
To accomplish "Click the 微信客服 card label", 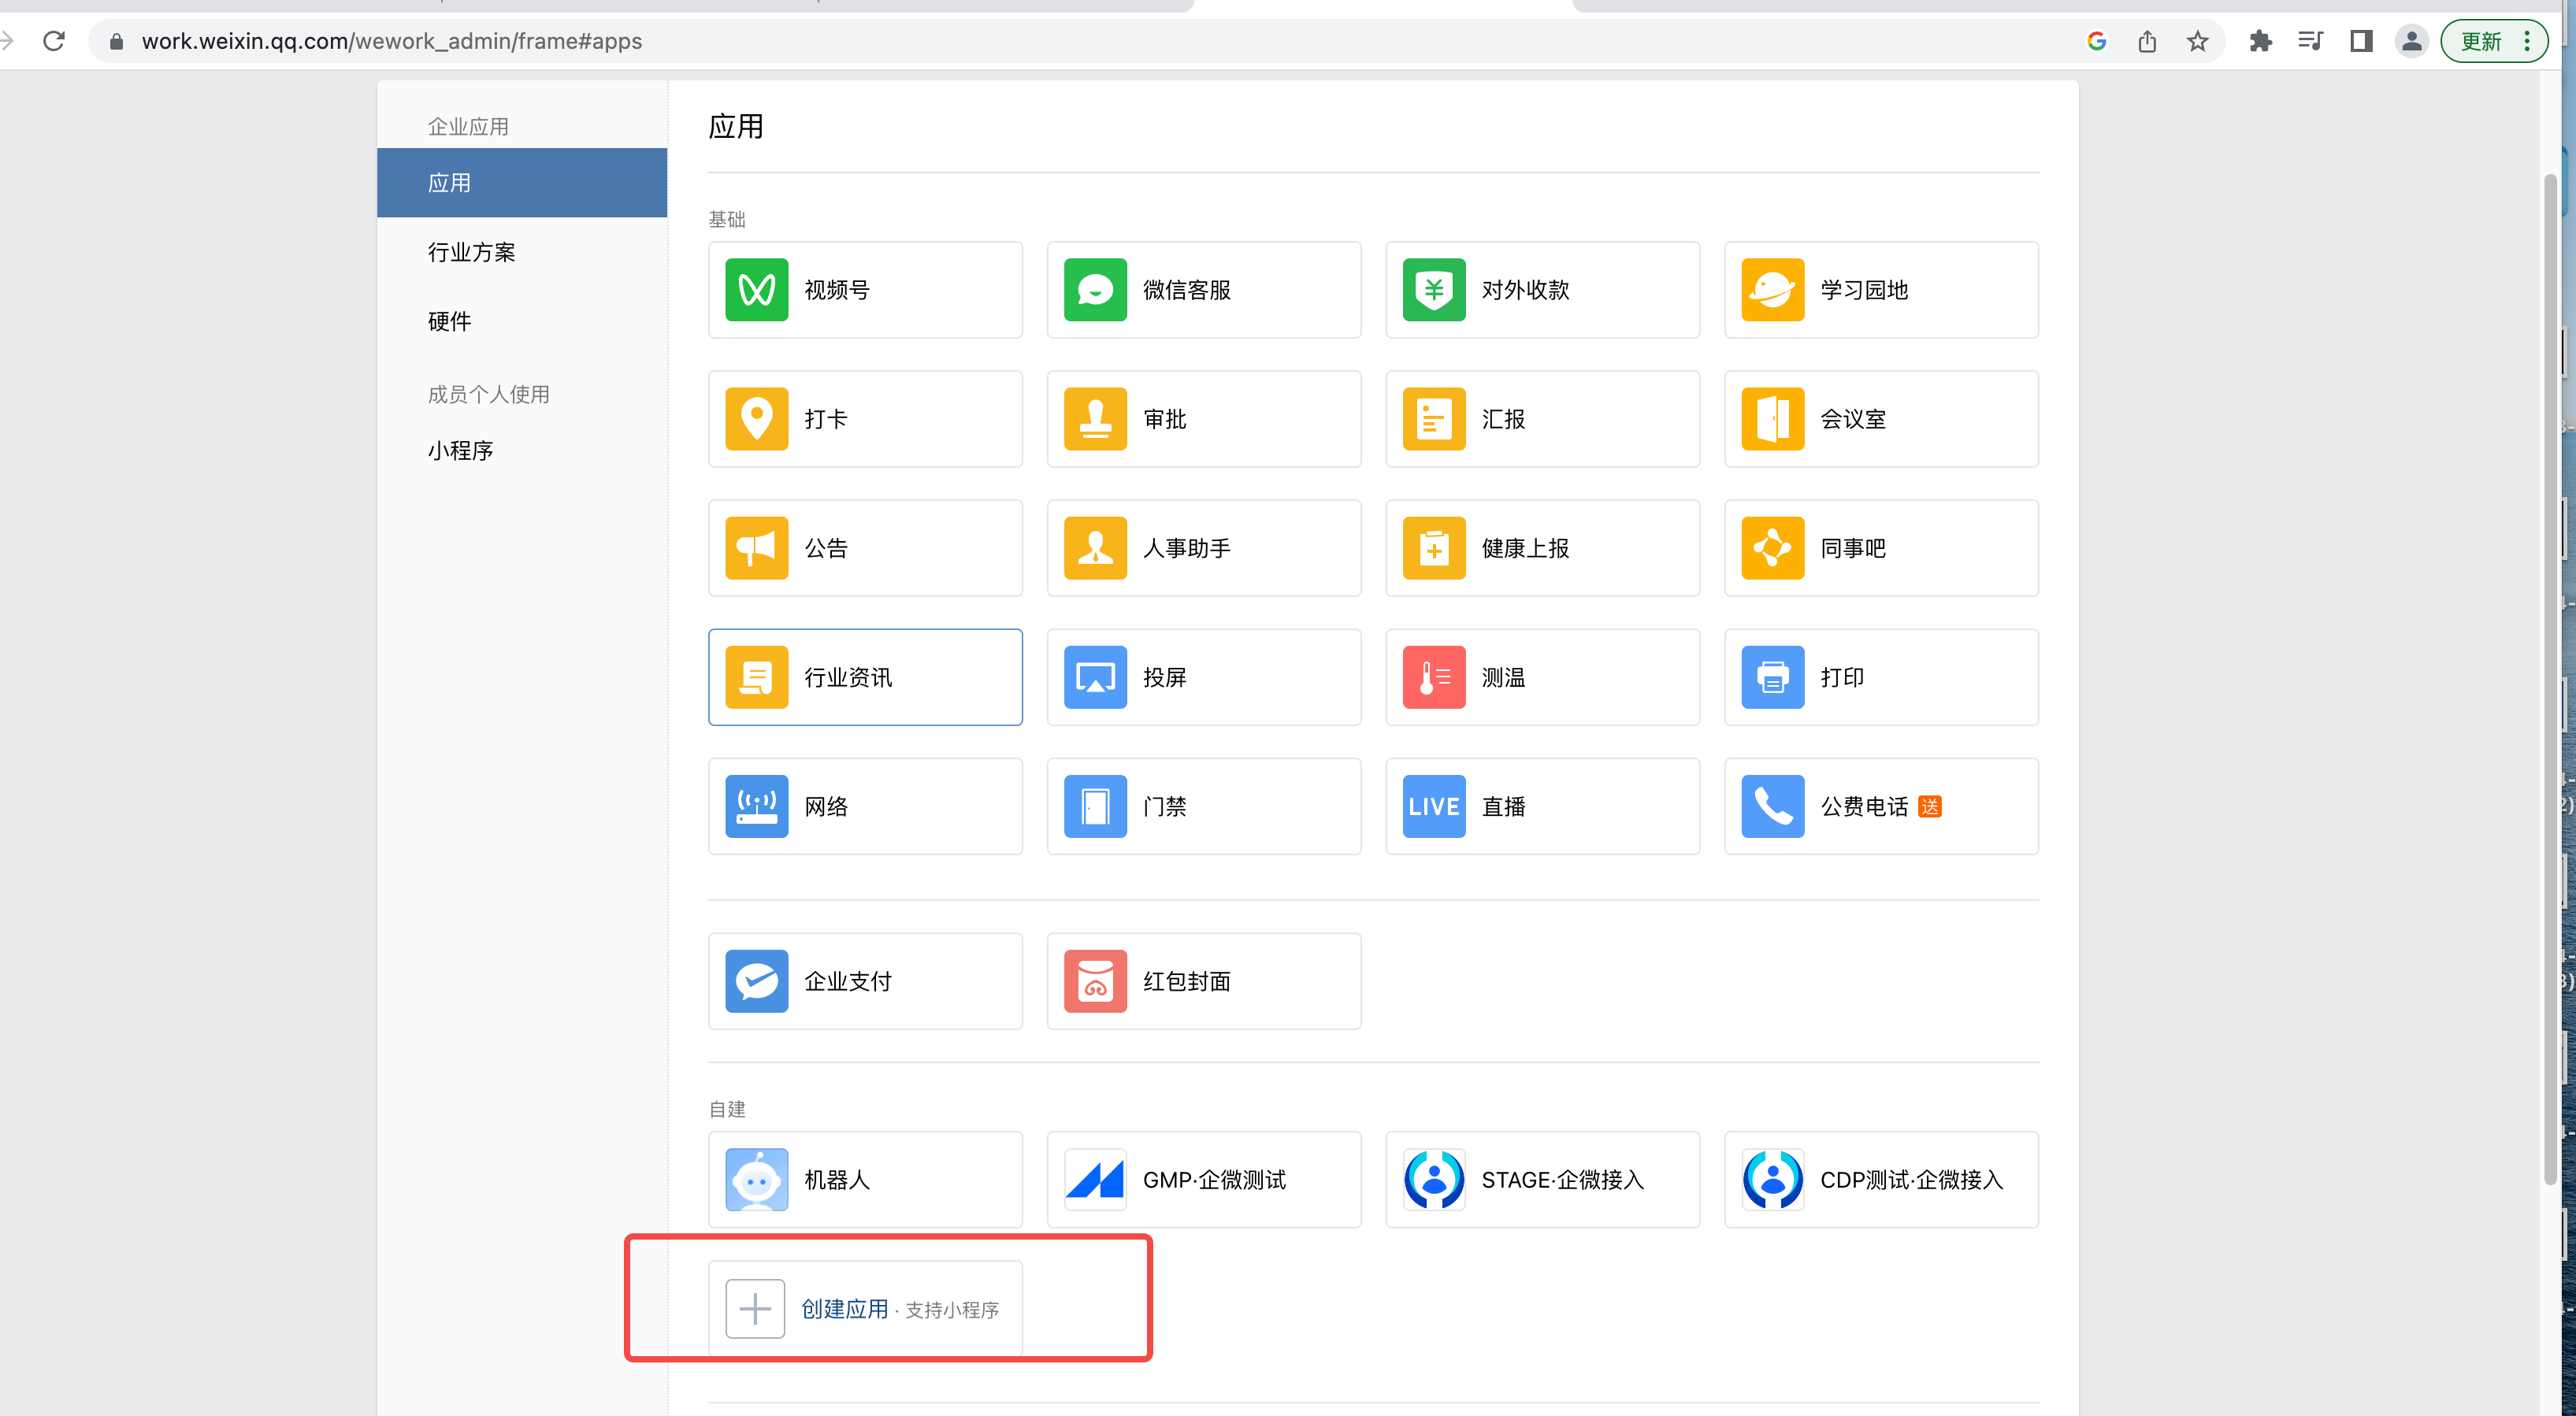I will tap(1186, 290).
